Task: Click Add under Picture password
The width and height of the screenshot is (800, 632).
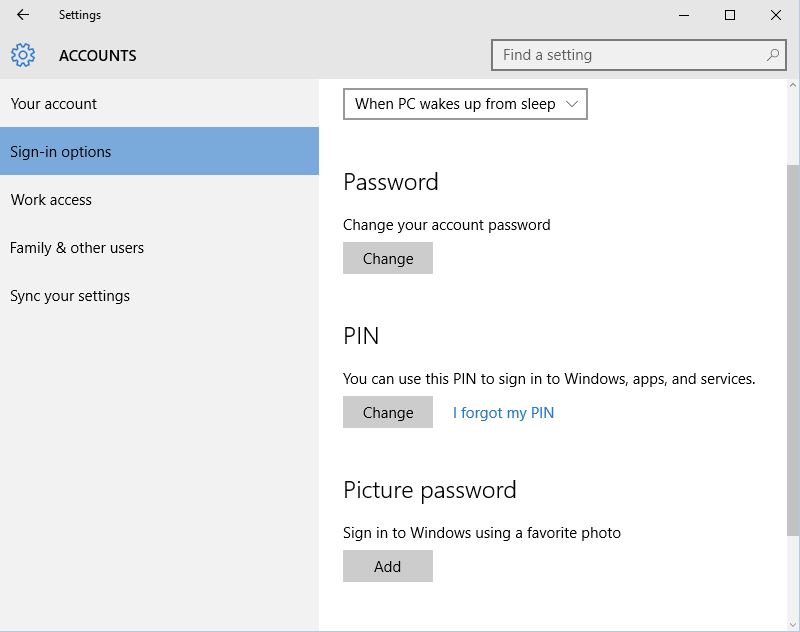Action: coord(388,566)
